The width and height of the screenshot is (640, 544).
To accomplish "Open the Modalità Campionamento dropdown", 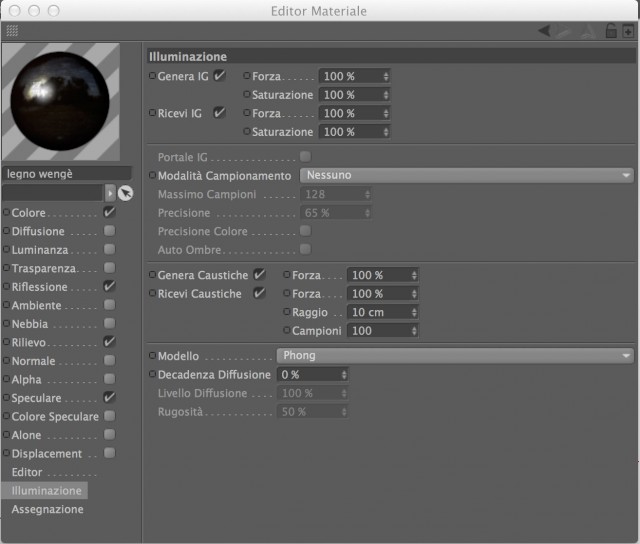I will coord(467,175).
